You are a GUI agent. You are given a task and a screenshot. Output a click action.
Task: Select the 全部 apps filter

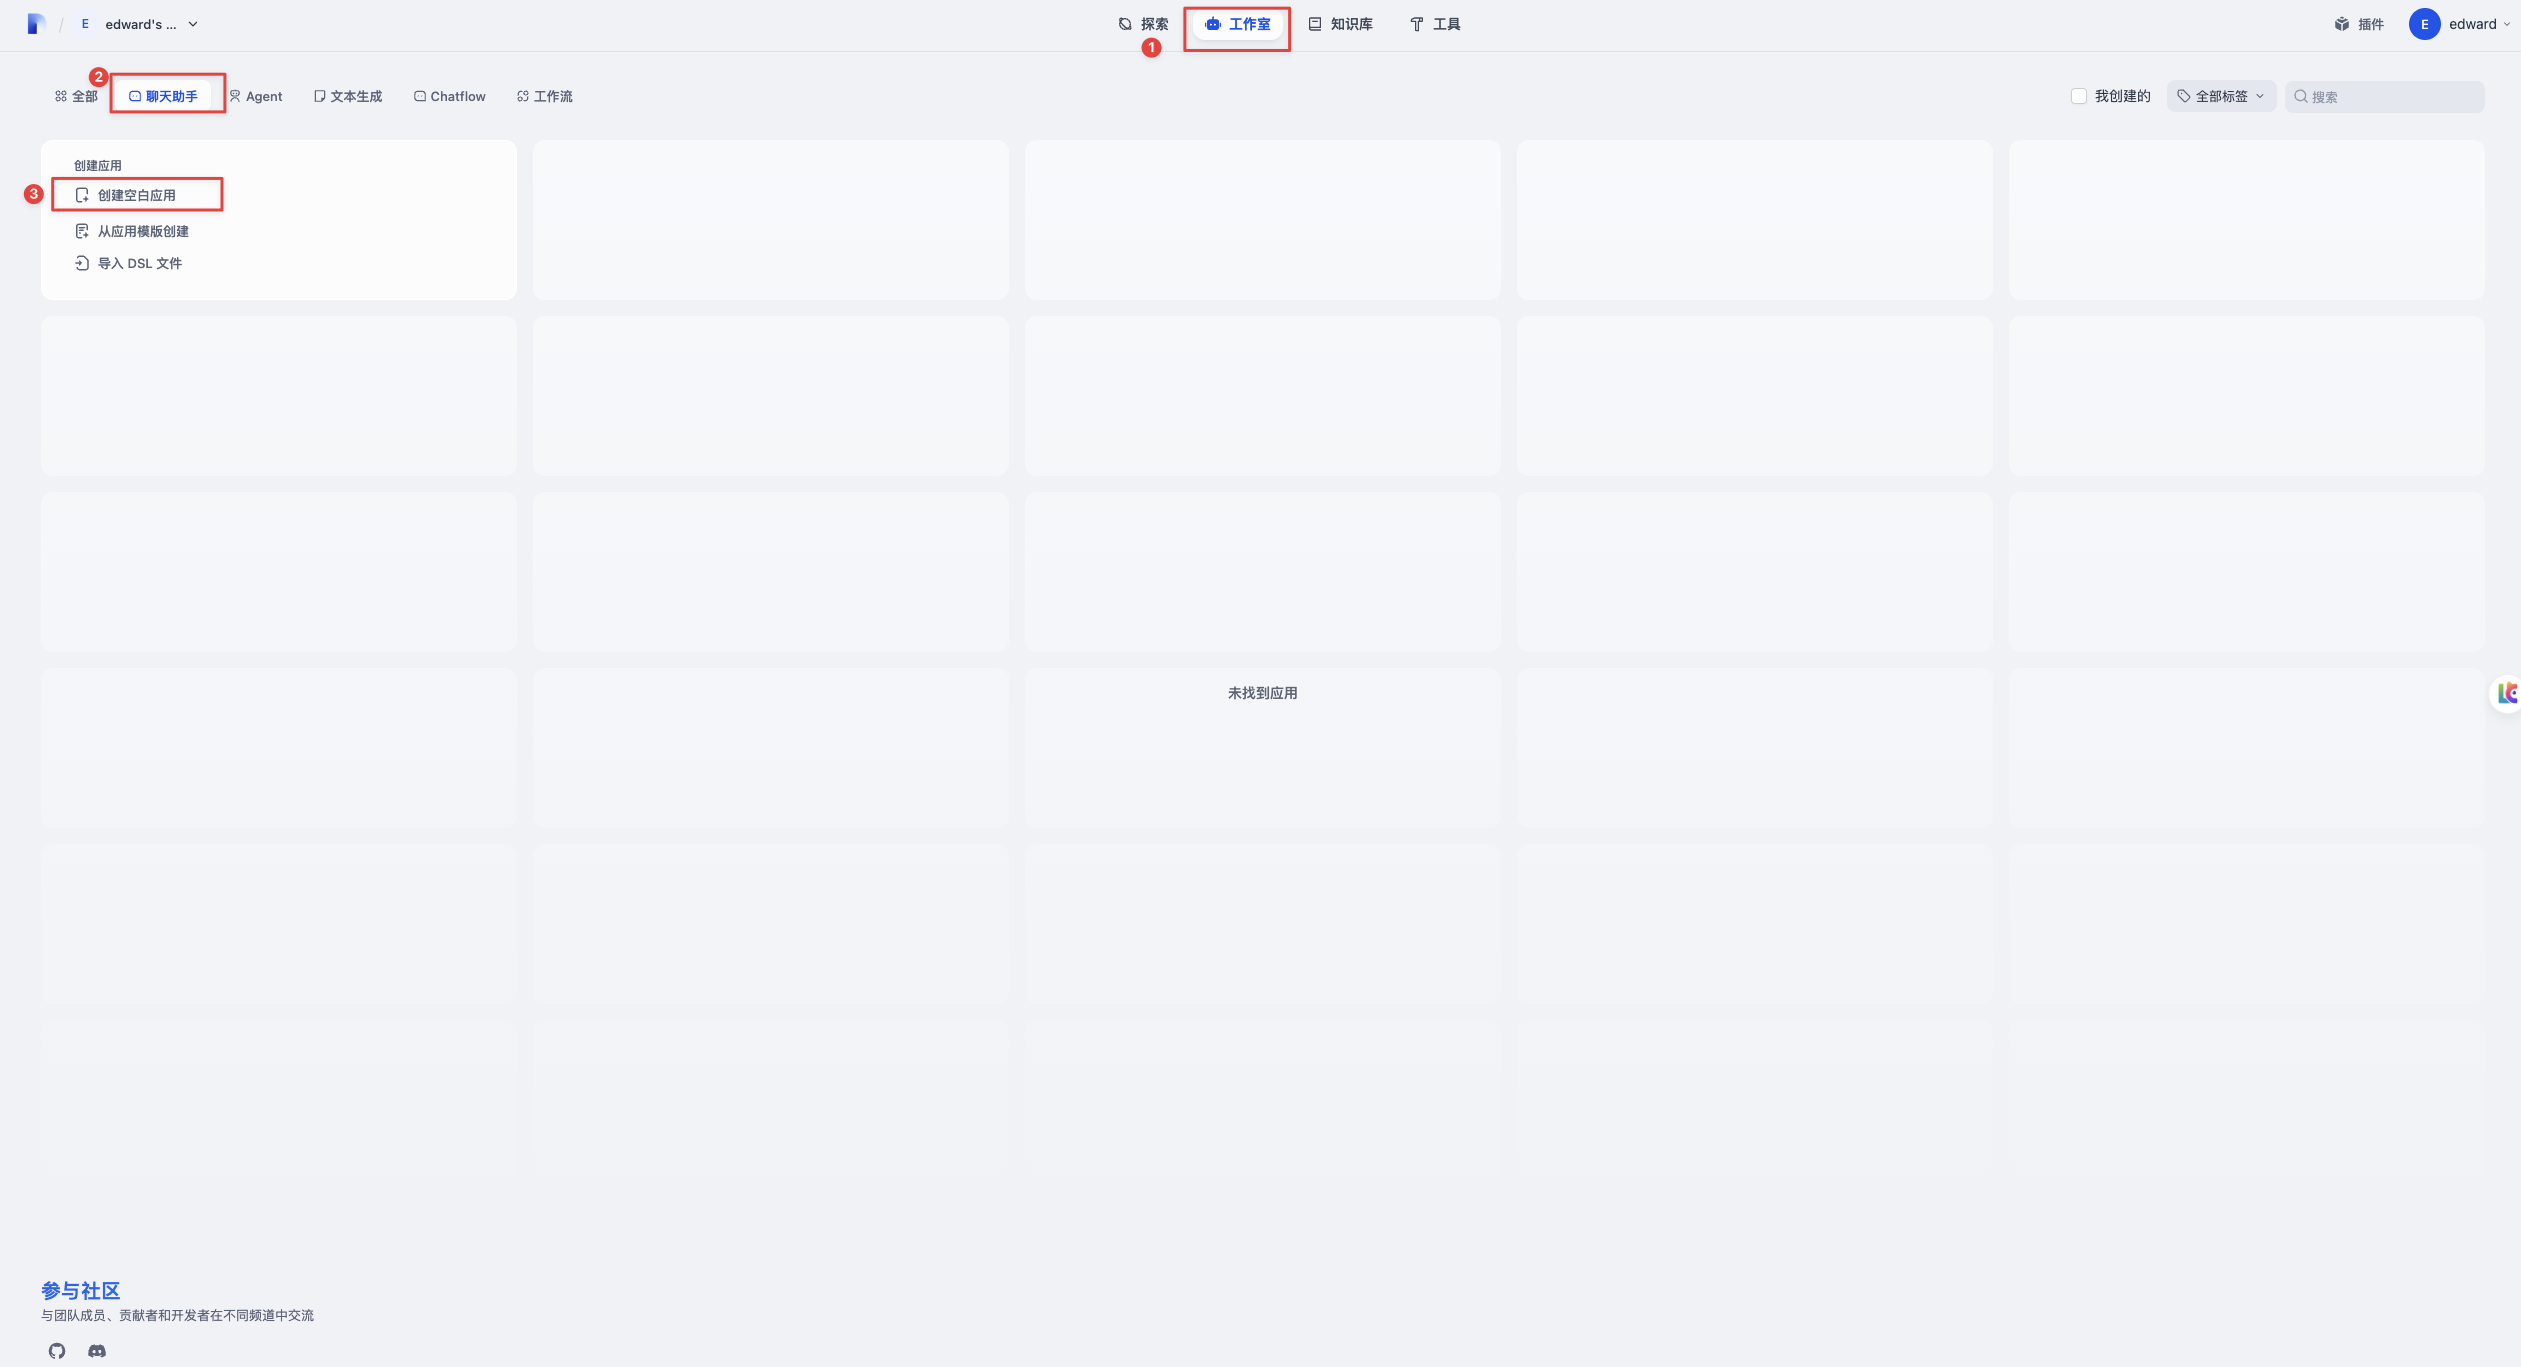[x=76, y=96]
